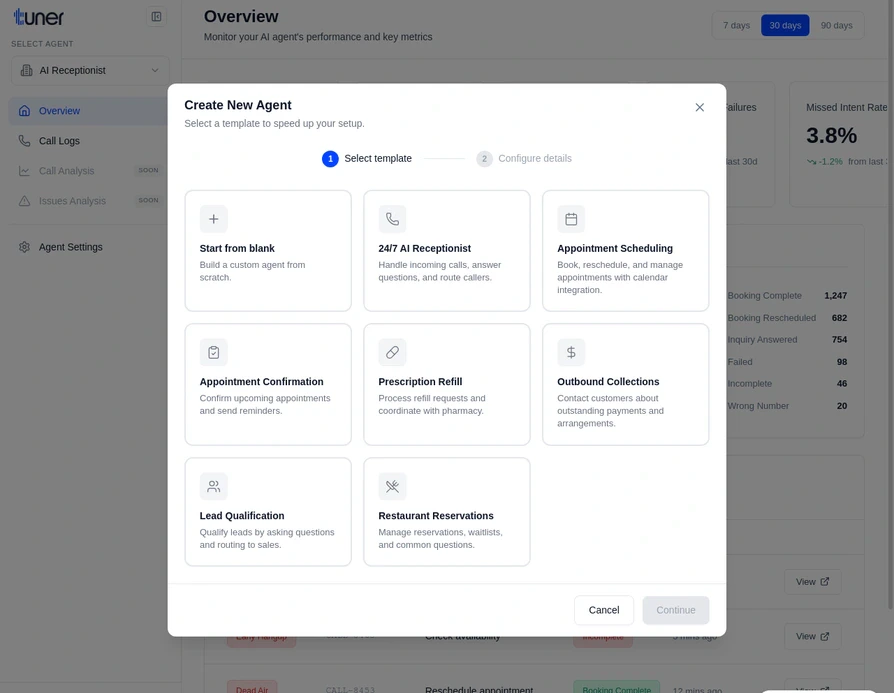Switch to the 90 days range

pyautogui.click(x=837, y=25)
